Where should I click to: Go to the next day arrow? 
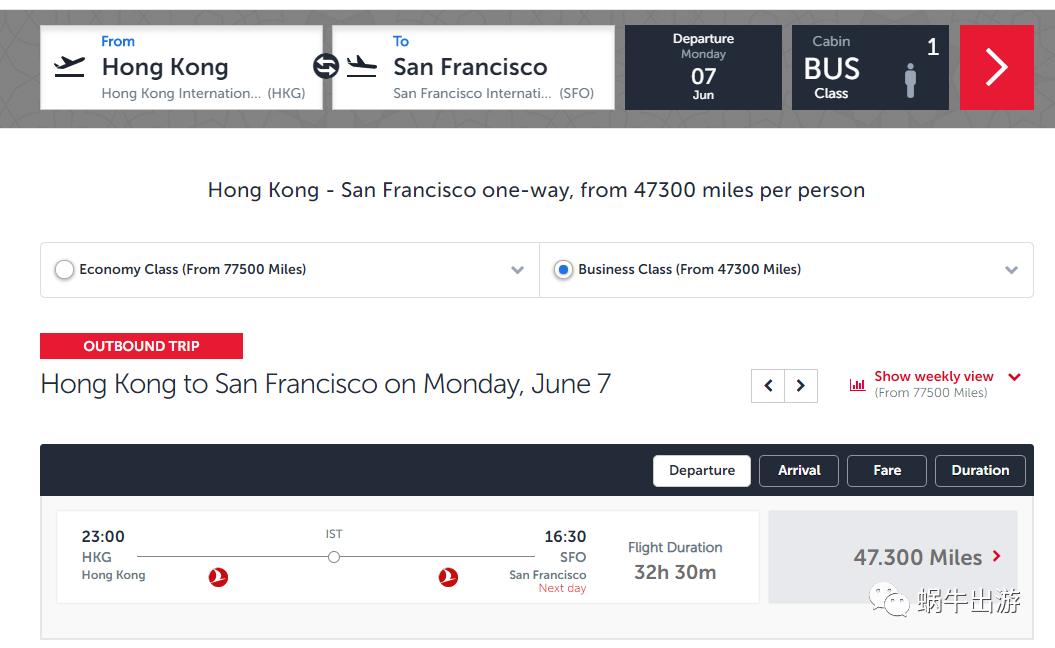pyautogui.click(x=801, y=386)
